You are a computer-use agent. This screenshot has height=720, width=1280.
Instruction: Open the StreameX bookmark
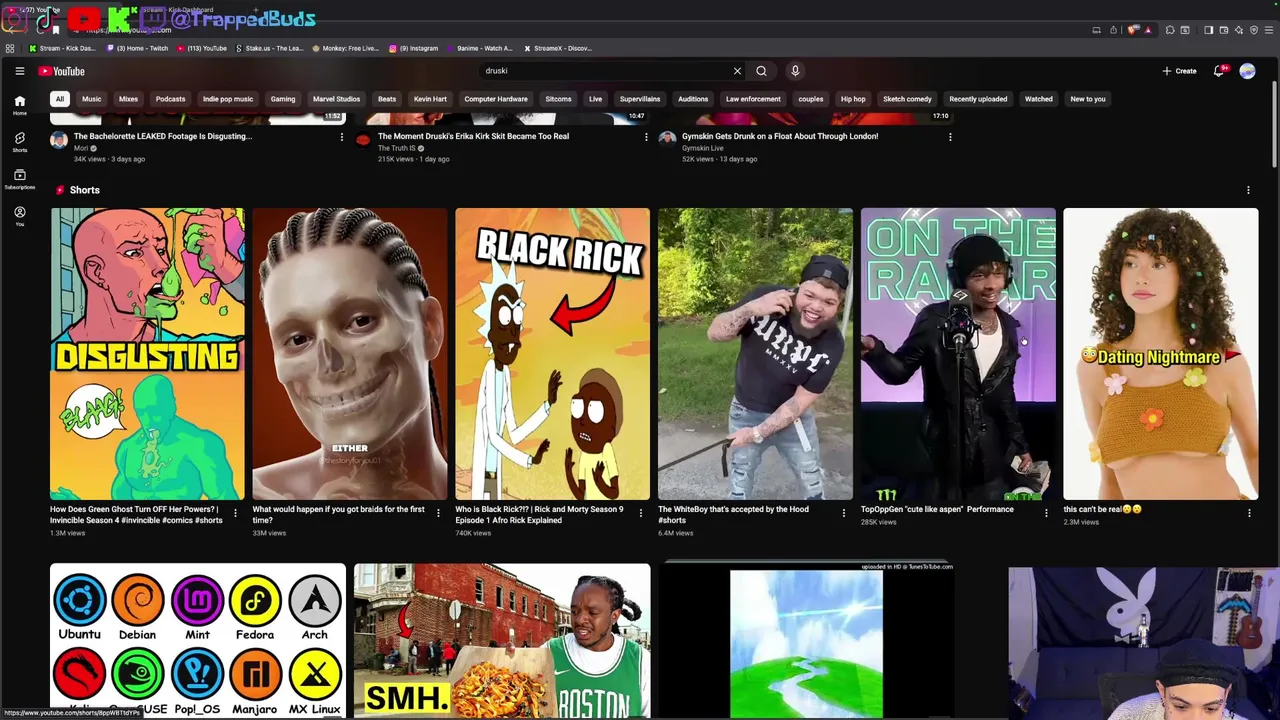tap(558, 48)
